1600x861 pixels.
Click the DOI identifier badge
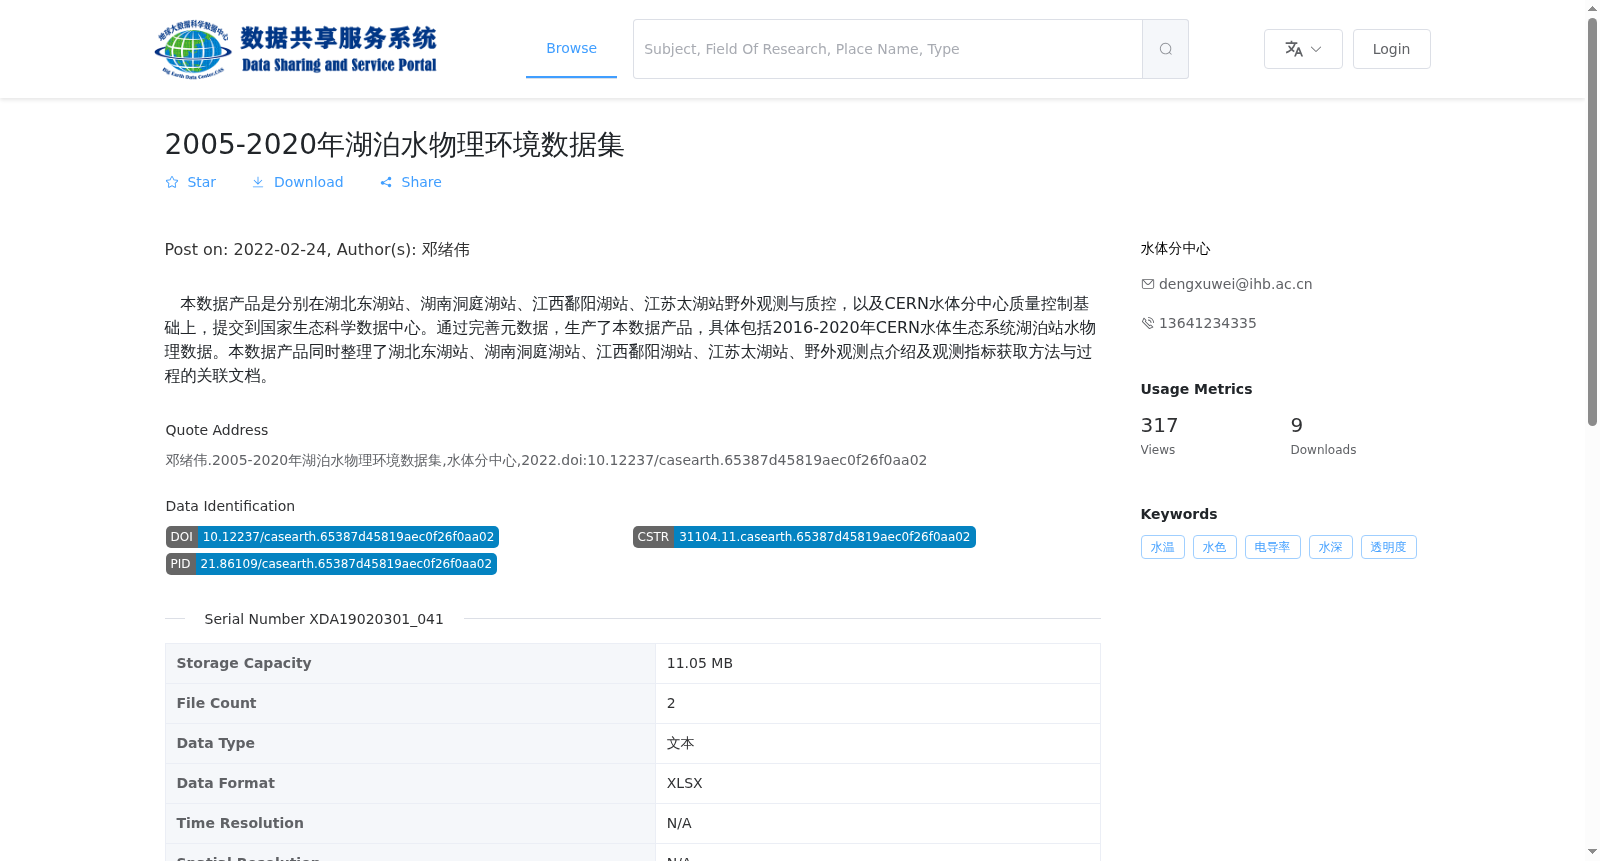(x=332, y=537)
